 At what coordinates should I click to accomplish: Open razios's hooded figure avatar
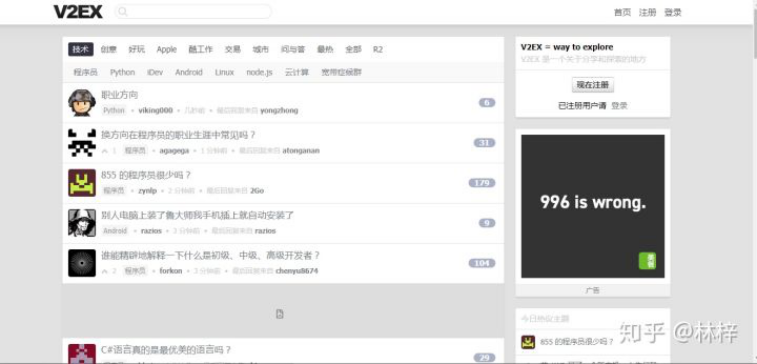82,223
